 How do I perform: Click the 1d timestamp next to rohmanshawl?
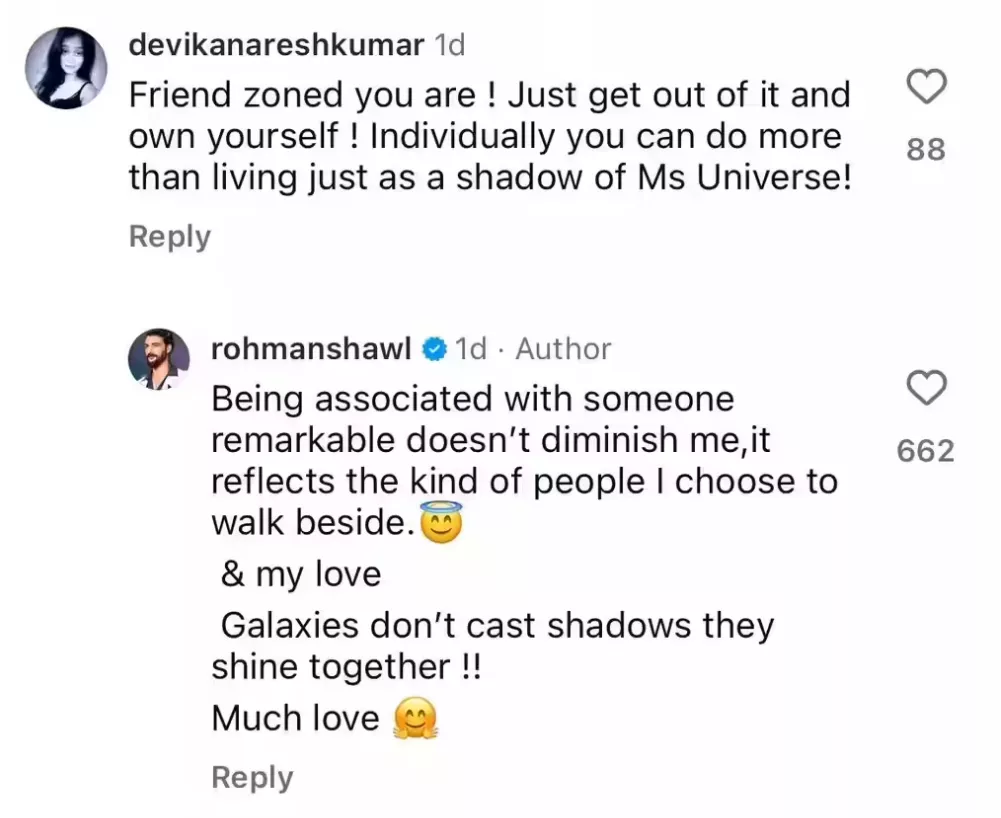click(471, 349)
